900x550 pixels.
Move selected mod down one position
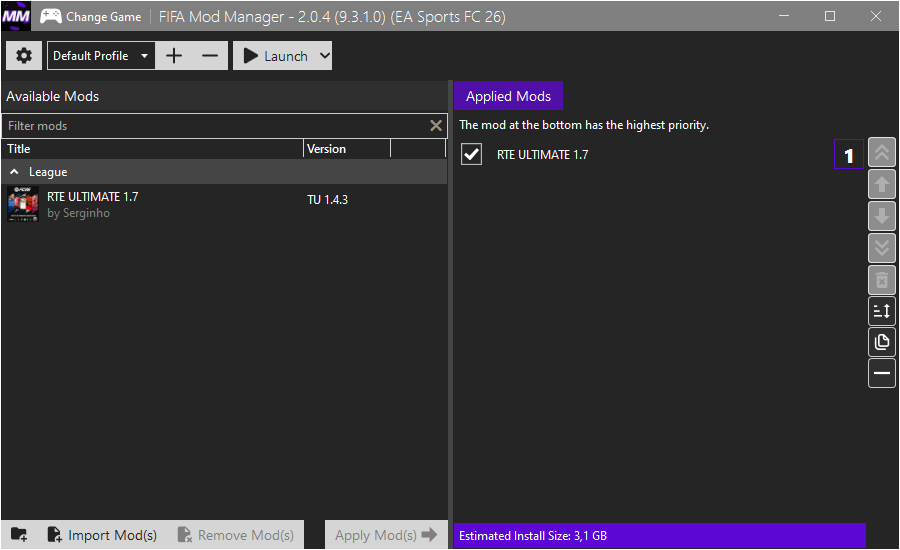tap(882, 217)
